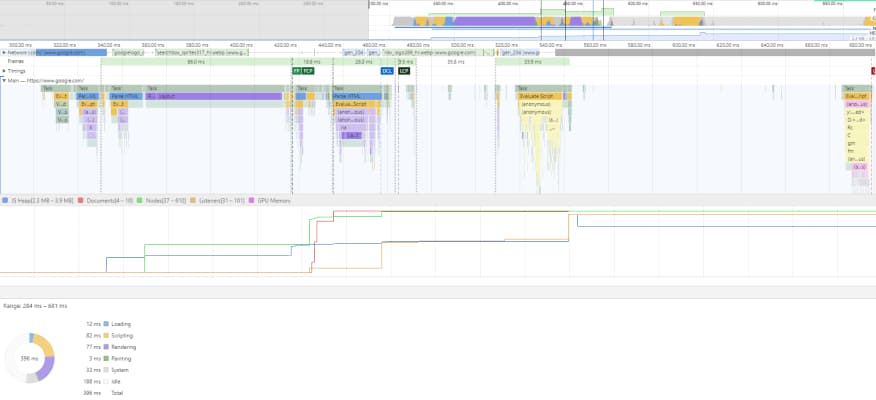876x400 pixels.
Task: Select the Rc function entry in flame chart
Action: pyautogui.click(x=856, y=127)
